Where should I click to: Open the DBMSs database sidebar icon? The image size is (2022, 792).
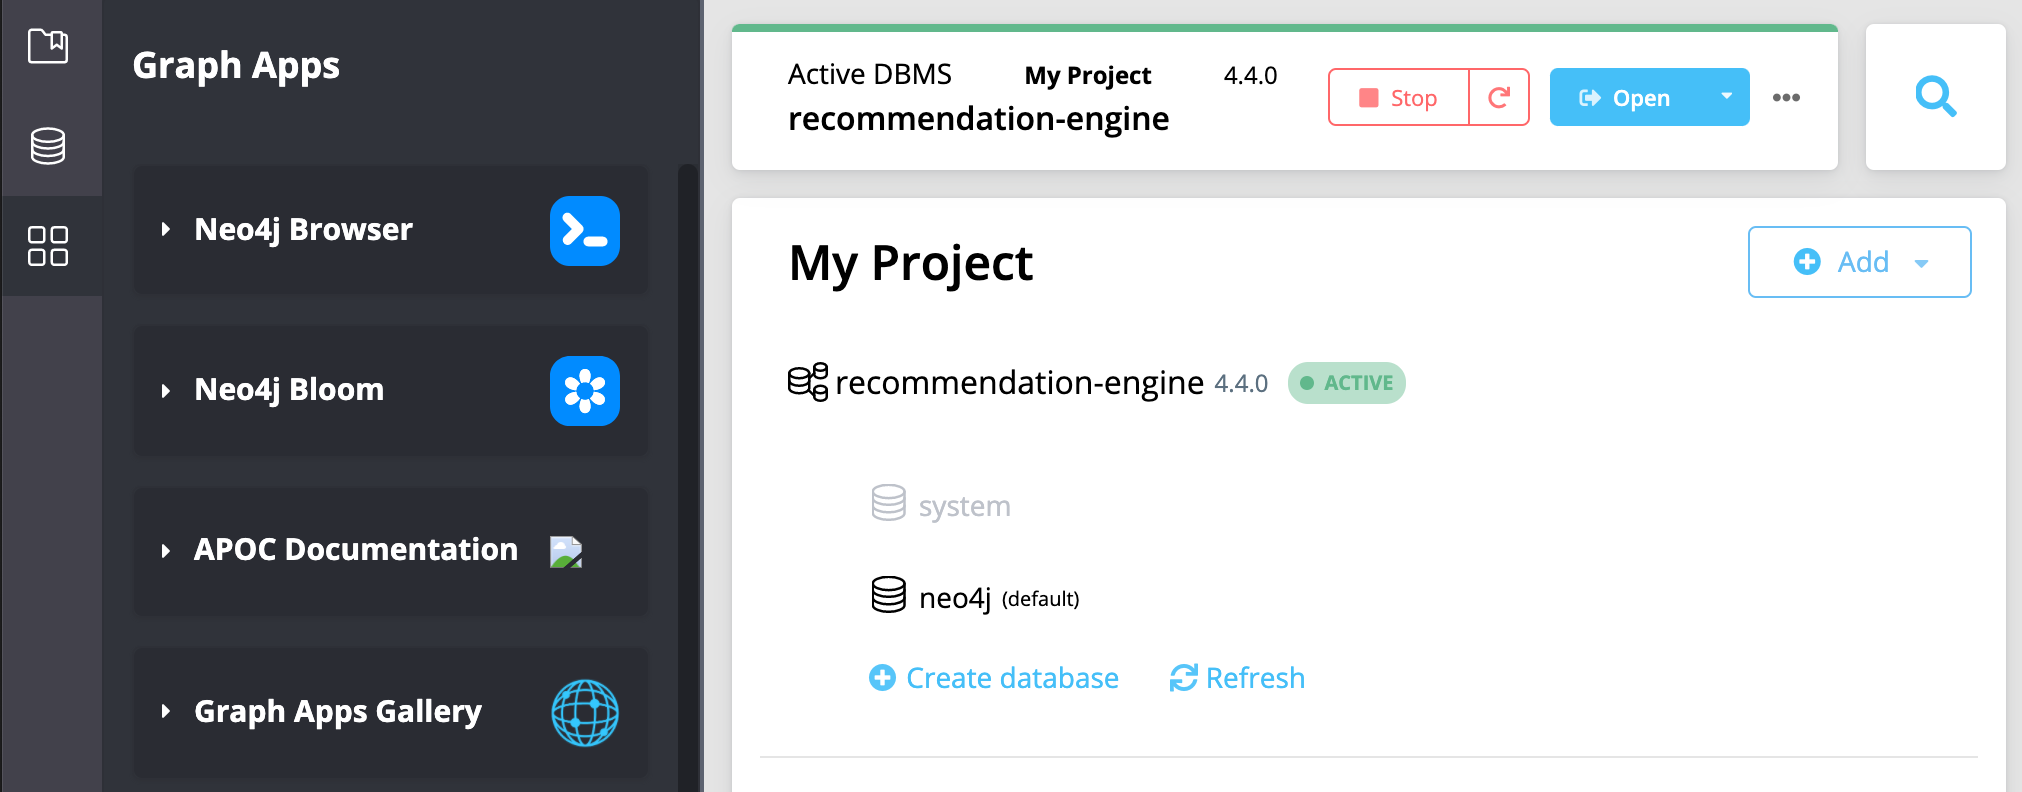pyautogui.click(x=48, y=146)
